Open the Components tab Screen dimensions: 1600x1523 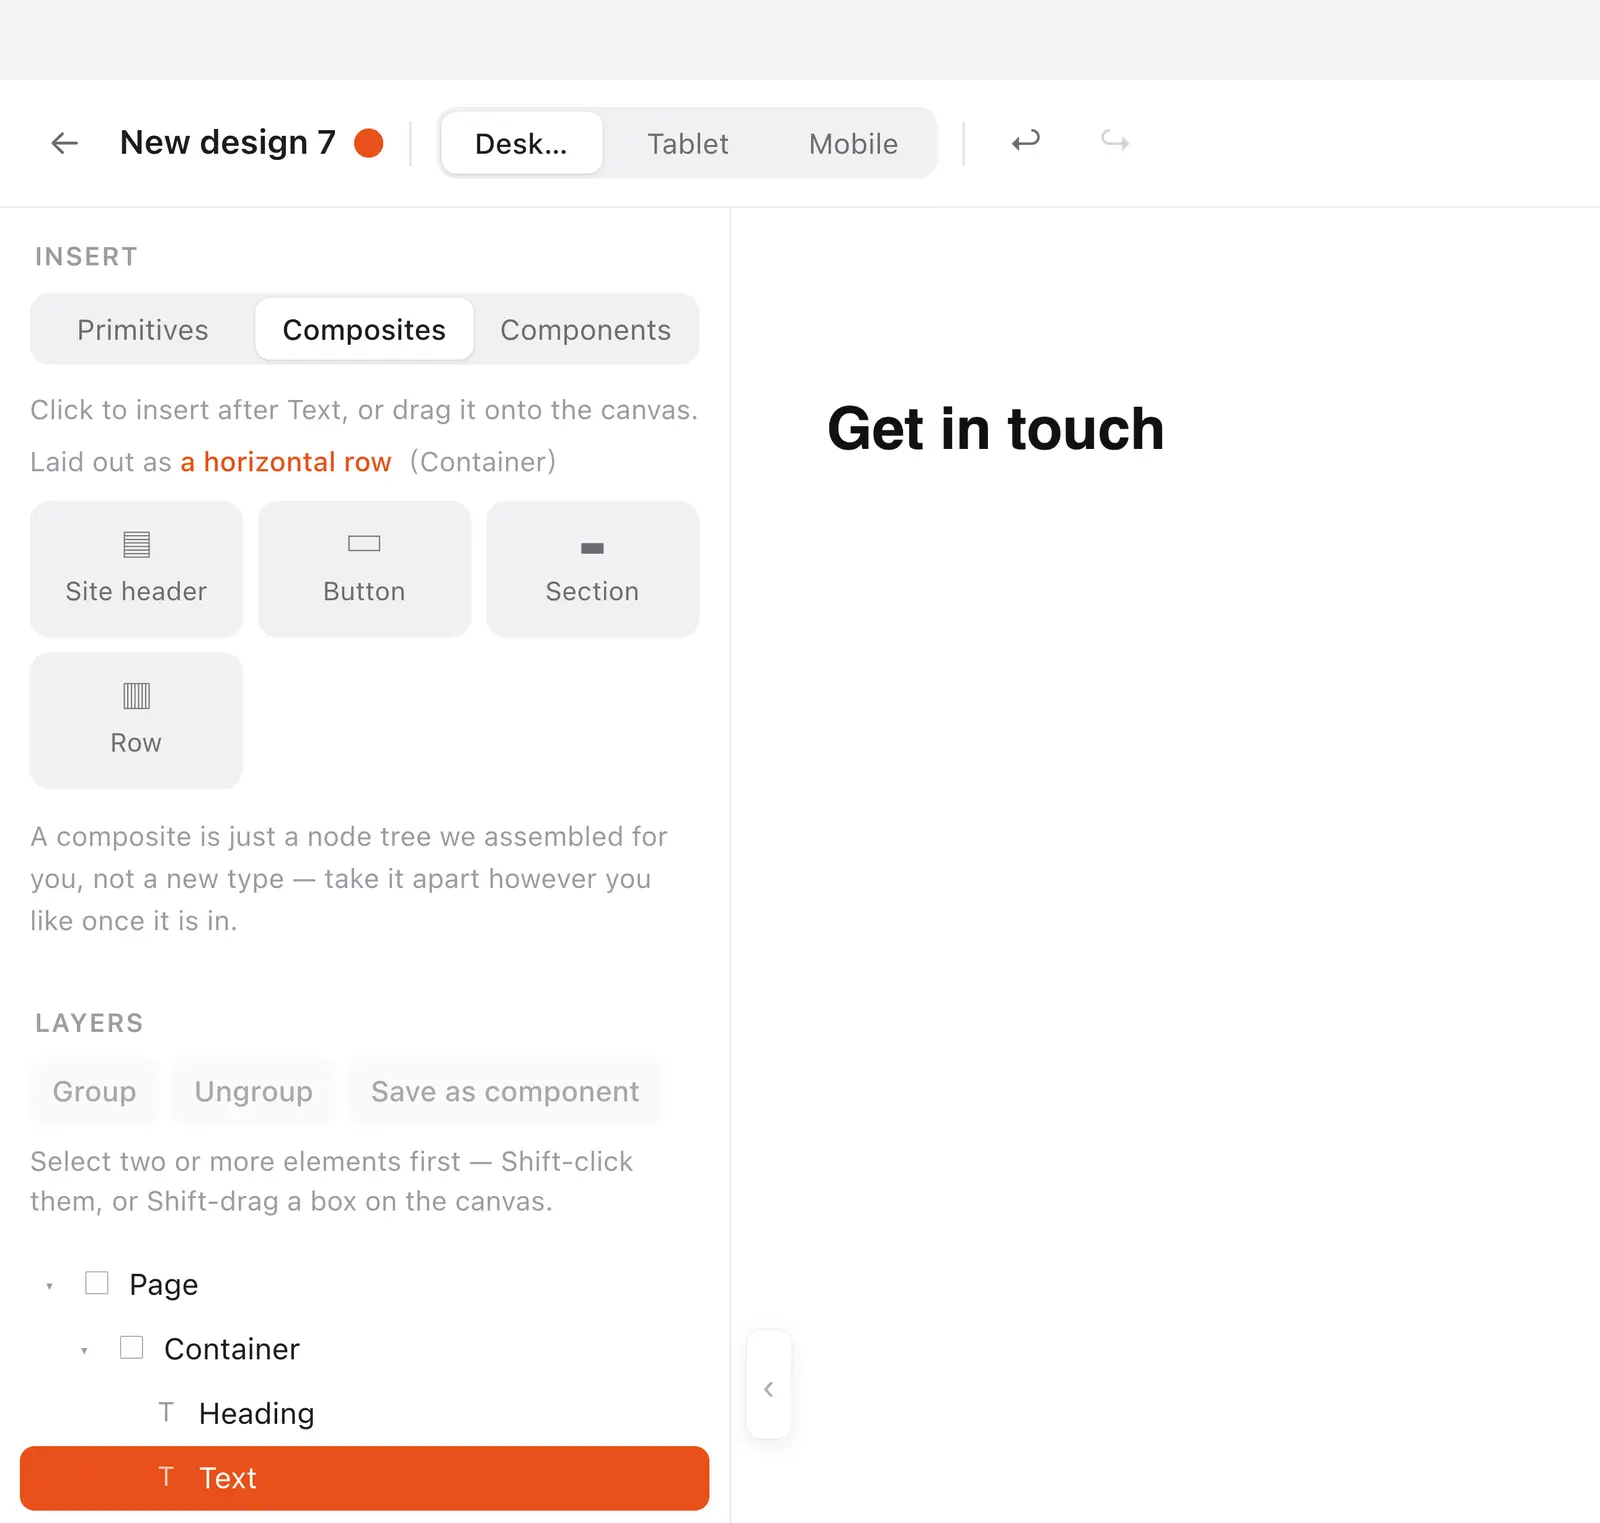(x=586, y=329)
